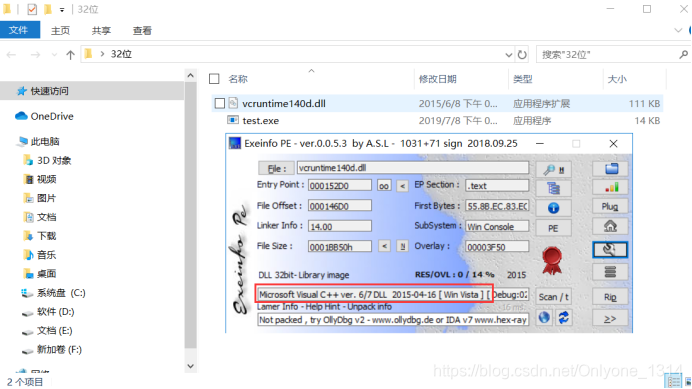Click the test.exe application icon
This screenshot has height=389, width=692.
point(233,120)
